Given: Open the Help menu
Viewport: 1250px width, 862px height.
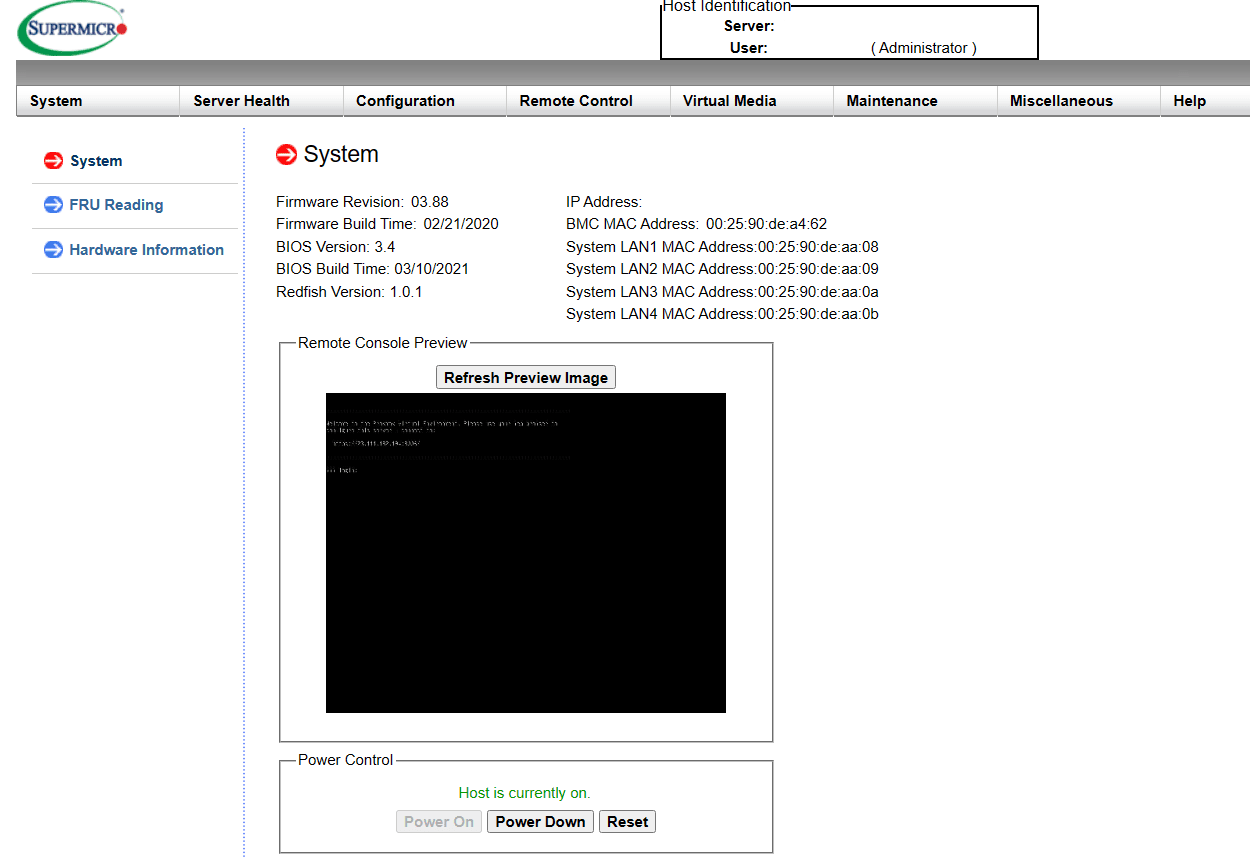Looking at the screenshot, I should point(1205,101).
